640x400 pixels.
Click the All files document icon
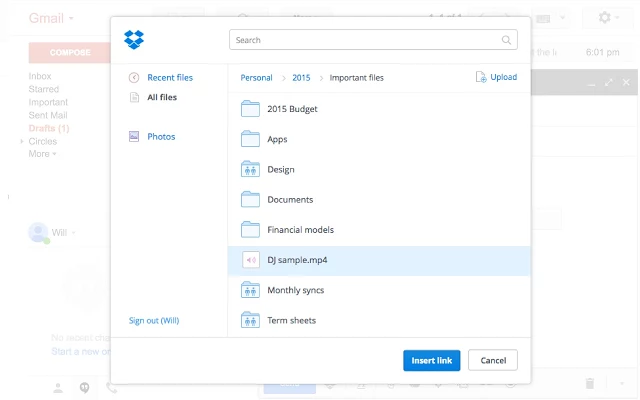pos(134,97)
